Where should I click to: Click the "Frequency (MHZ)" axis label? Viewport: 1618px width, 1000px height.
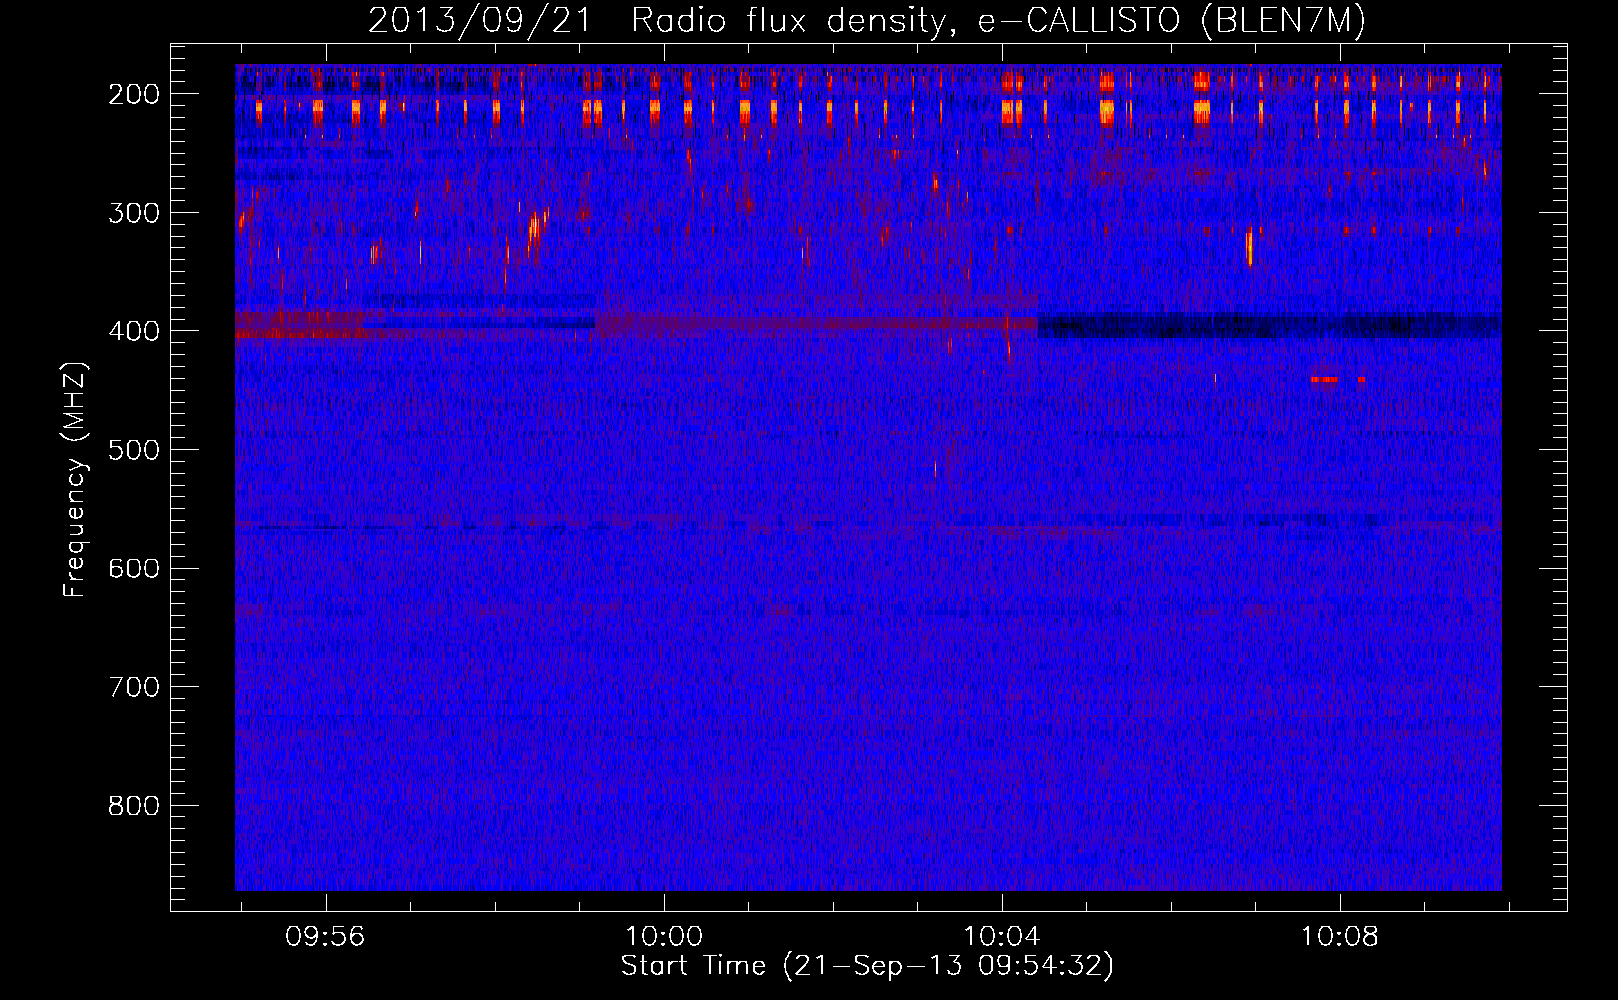(x=75, y=479)
